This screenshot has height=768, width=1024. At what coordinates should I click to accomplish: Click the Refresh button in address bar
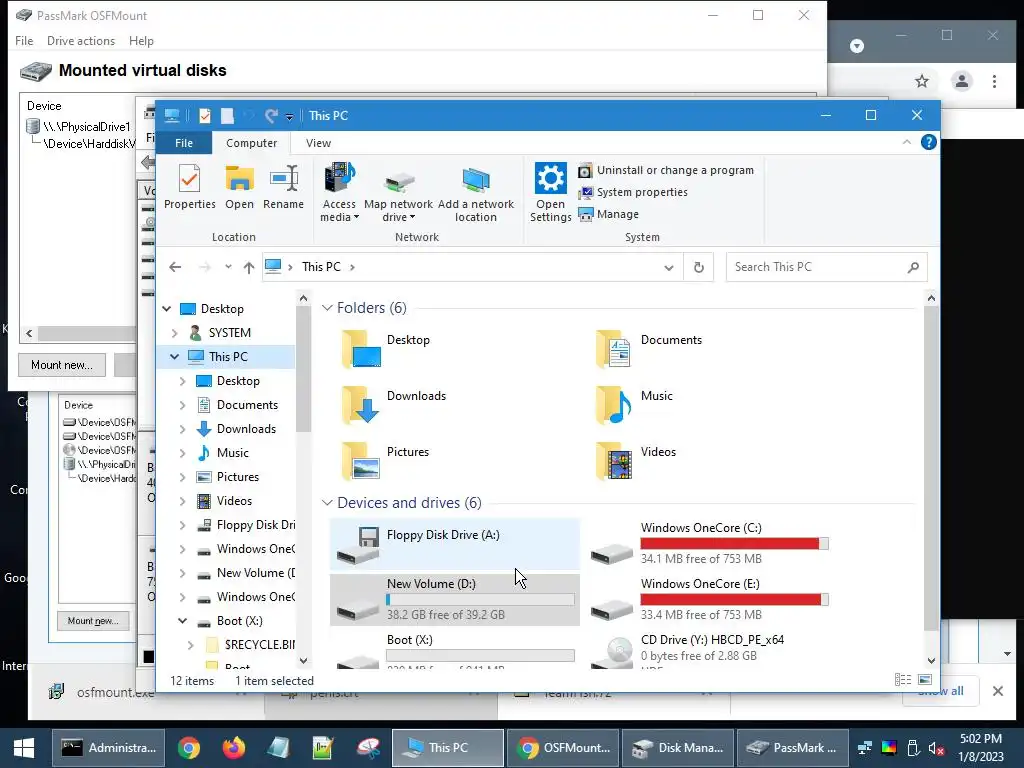(699, 267)
